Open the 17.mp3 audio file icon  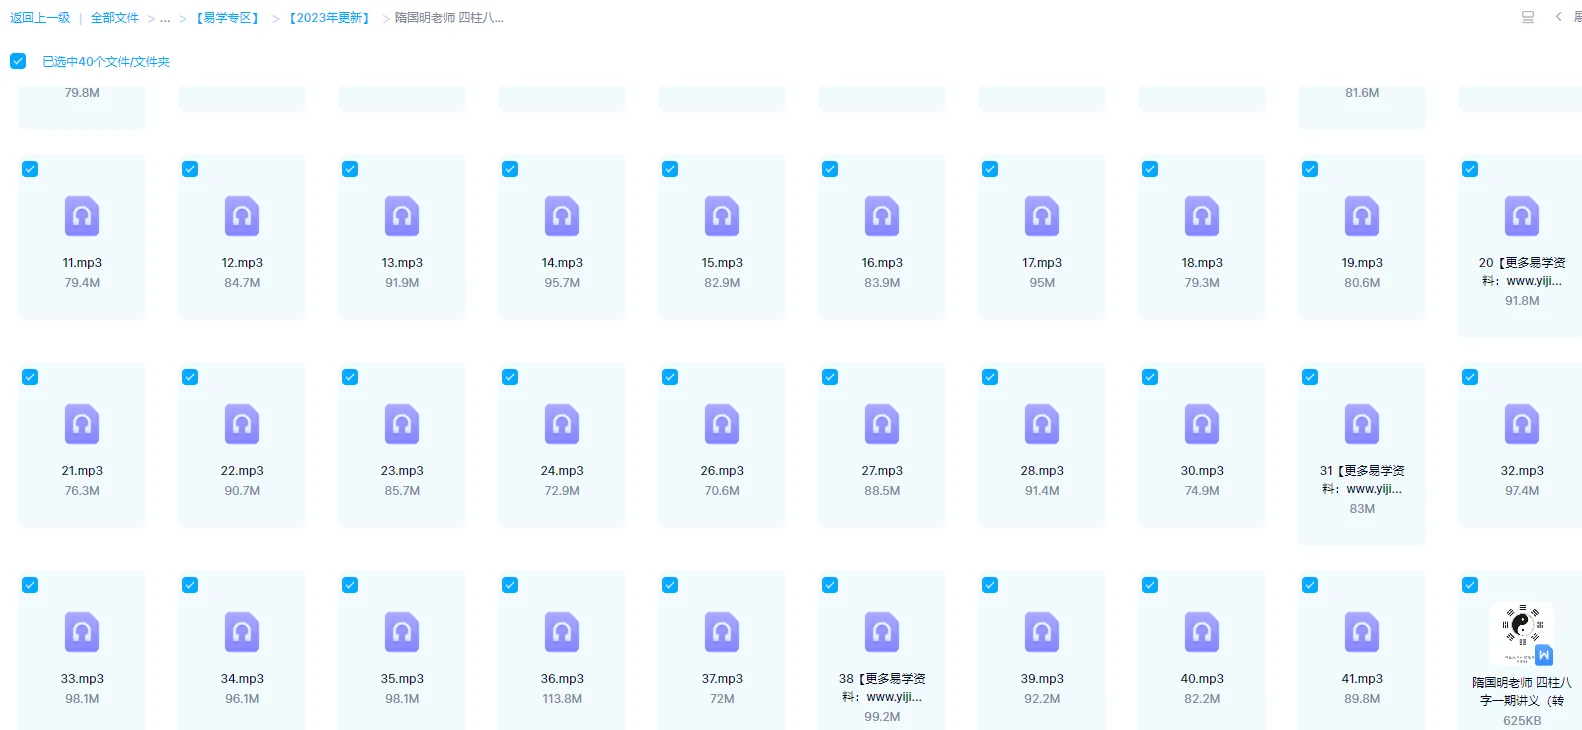point(1042,216)
